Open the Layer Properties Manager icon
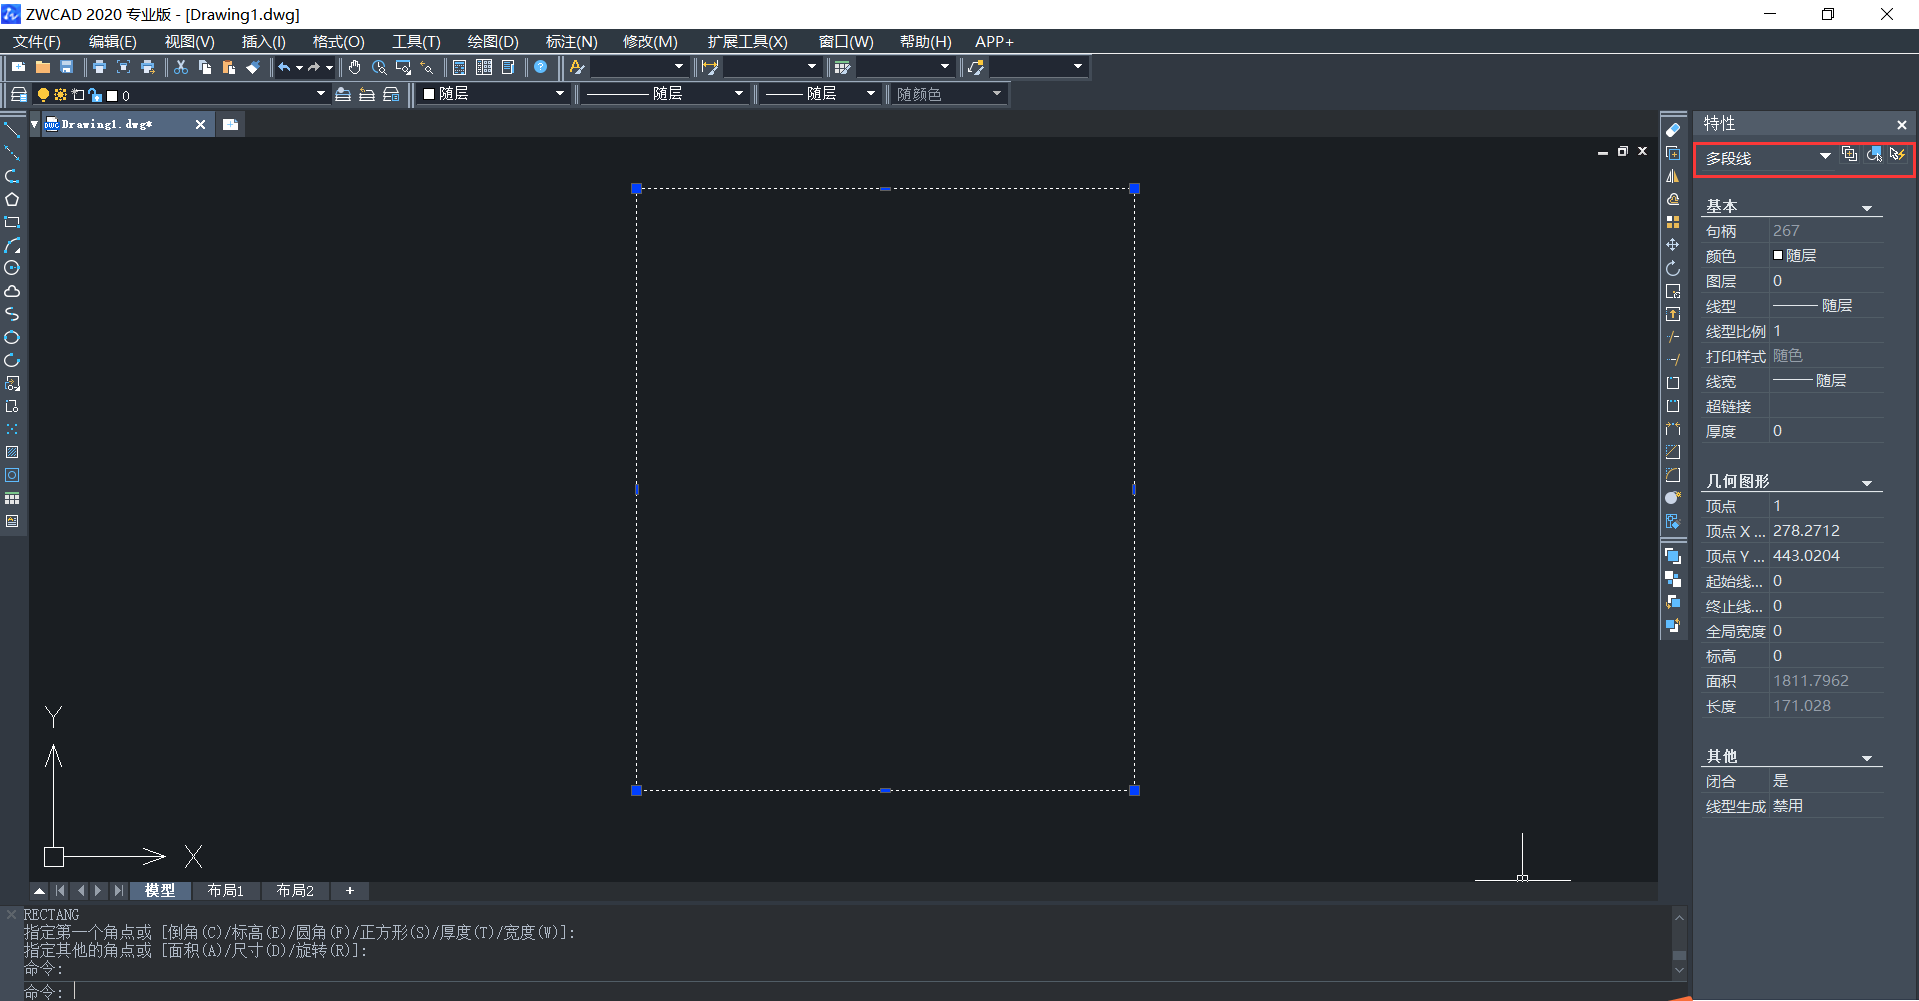The width and height of the screenshot is (1919, 1001). coord(18,95)
